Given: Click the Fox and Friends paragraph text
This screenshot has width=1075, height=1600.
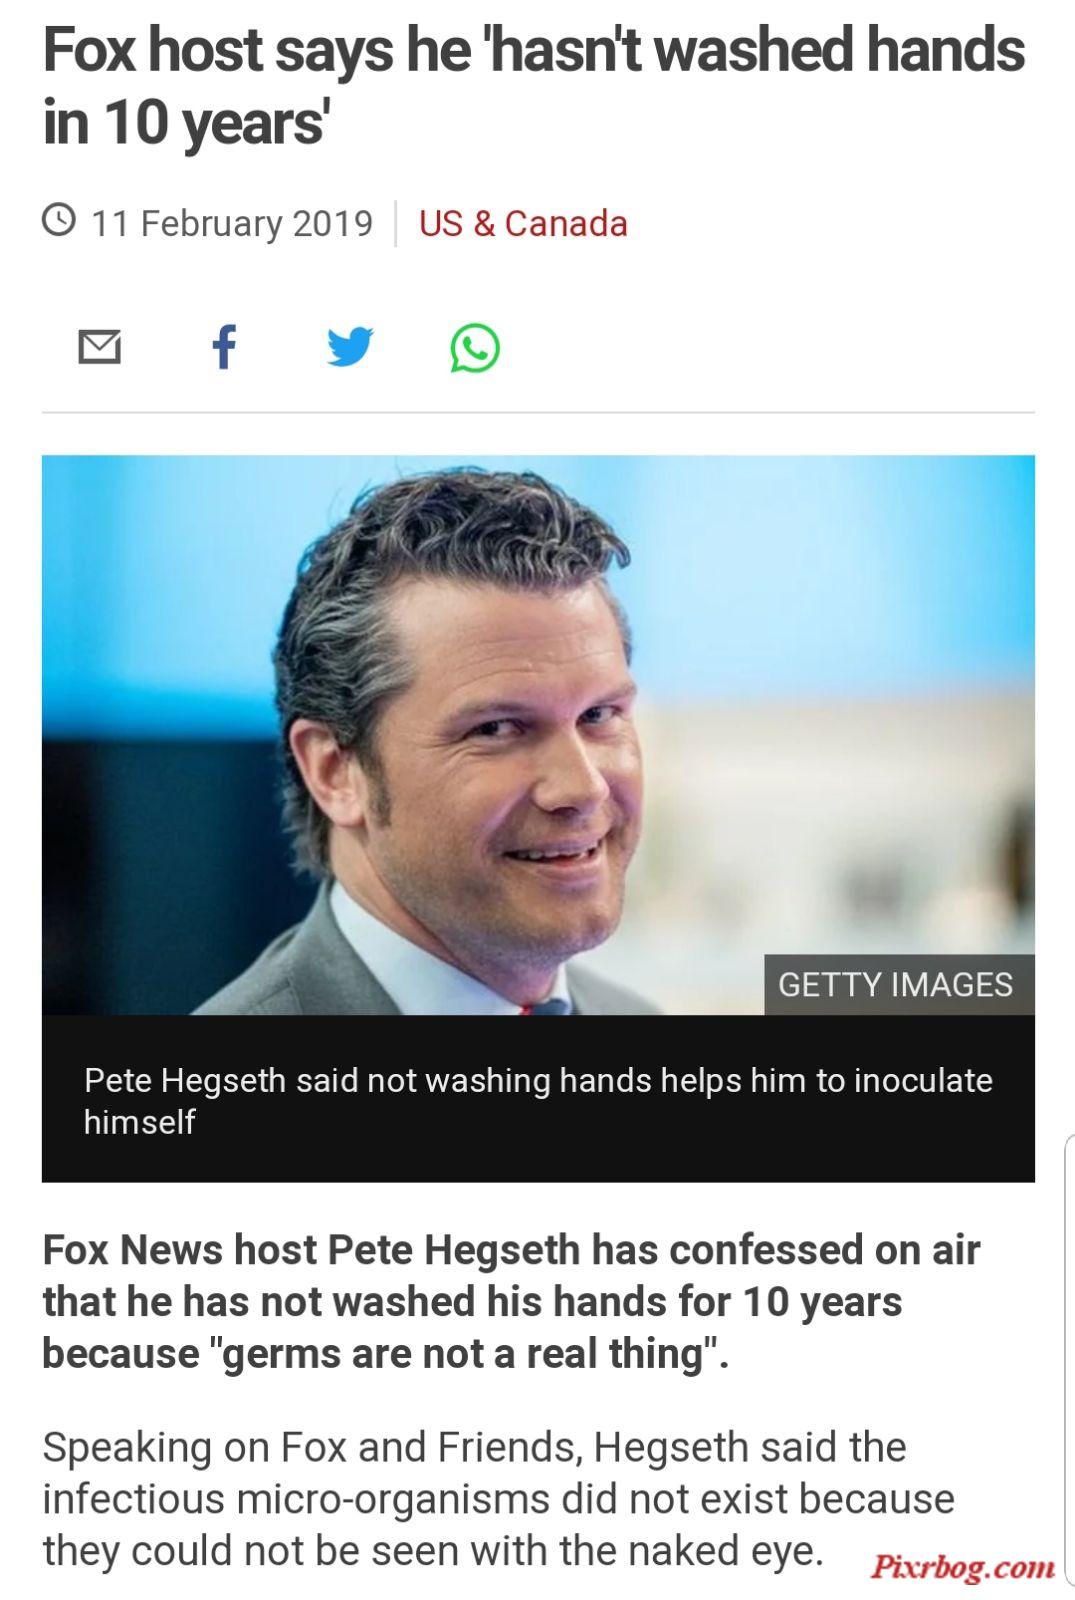Looking at the screenshot, I should point(498,1498).
